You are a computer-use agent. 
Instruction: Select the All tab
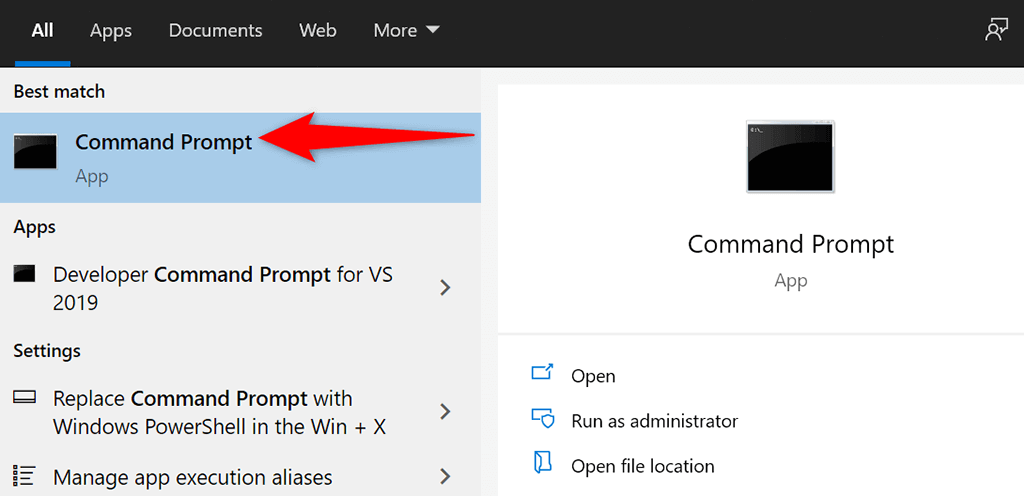[x=42, y=31]
